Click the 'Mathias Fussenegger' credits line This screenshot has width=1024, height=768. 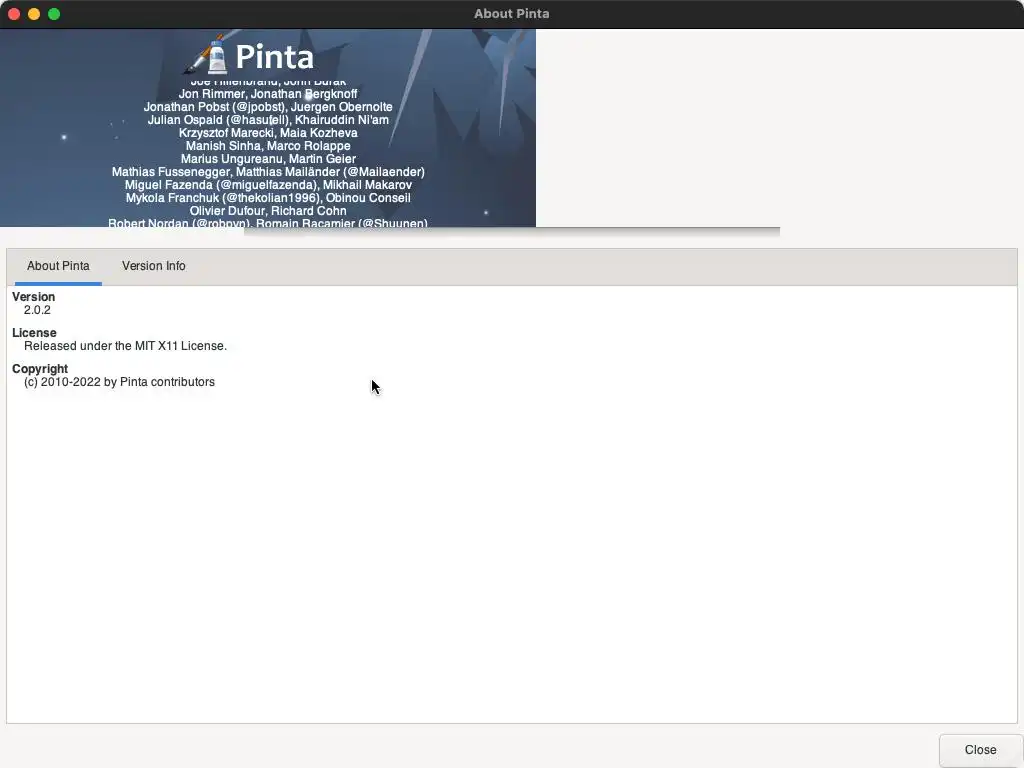(268, 172)
